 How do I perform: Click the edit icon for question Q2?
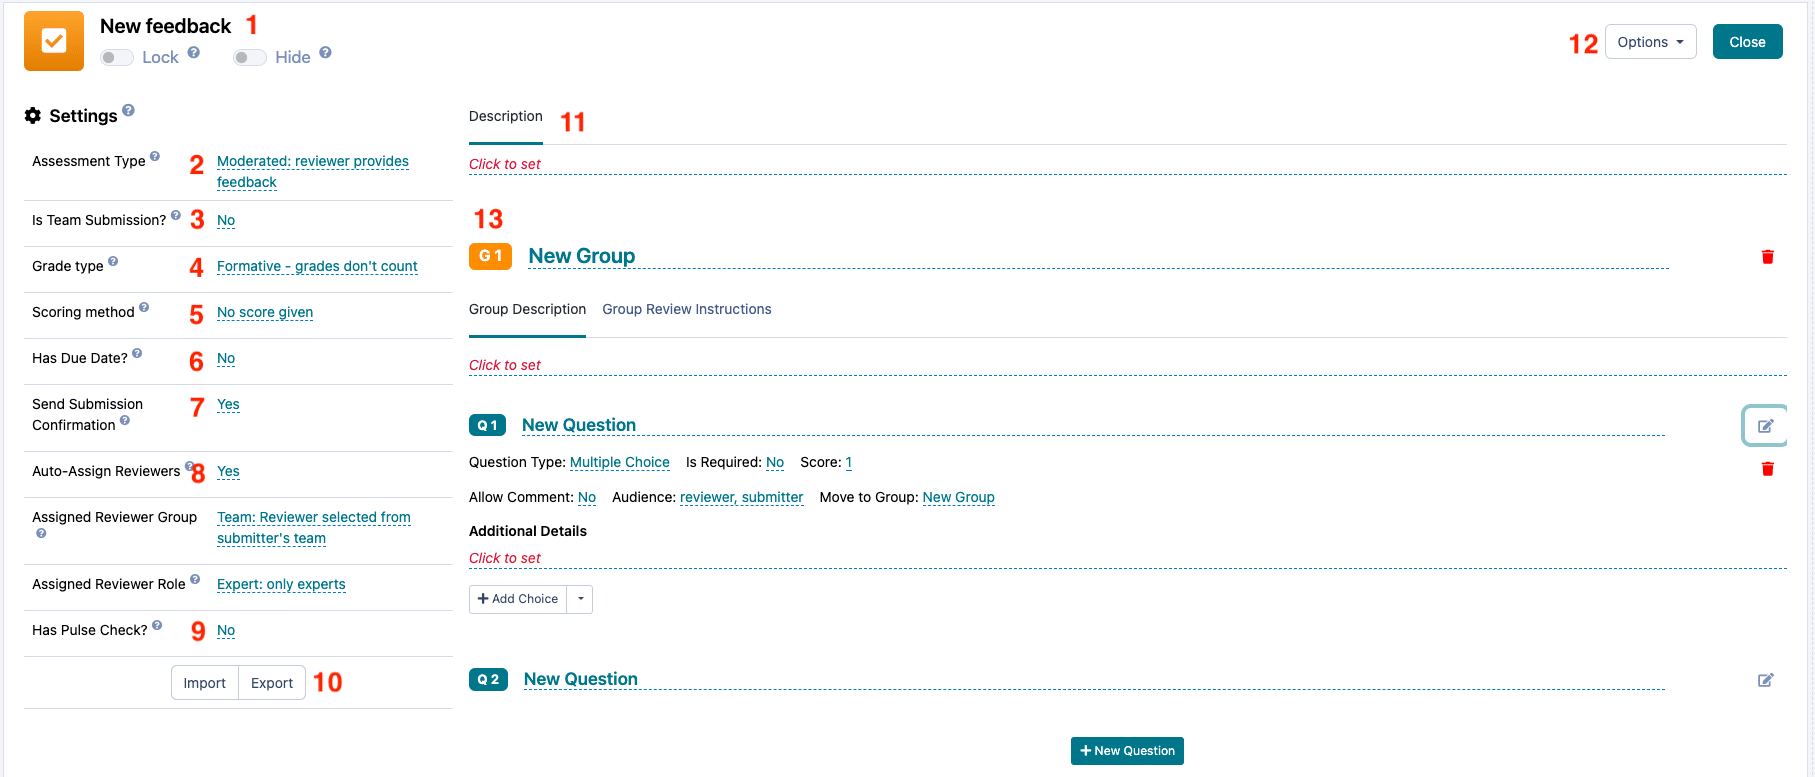(1765, 680)
